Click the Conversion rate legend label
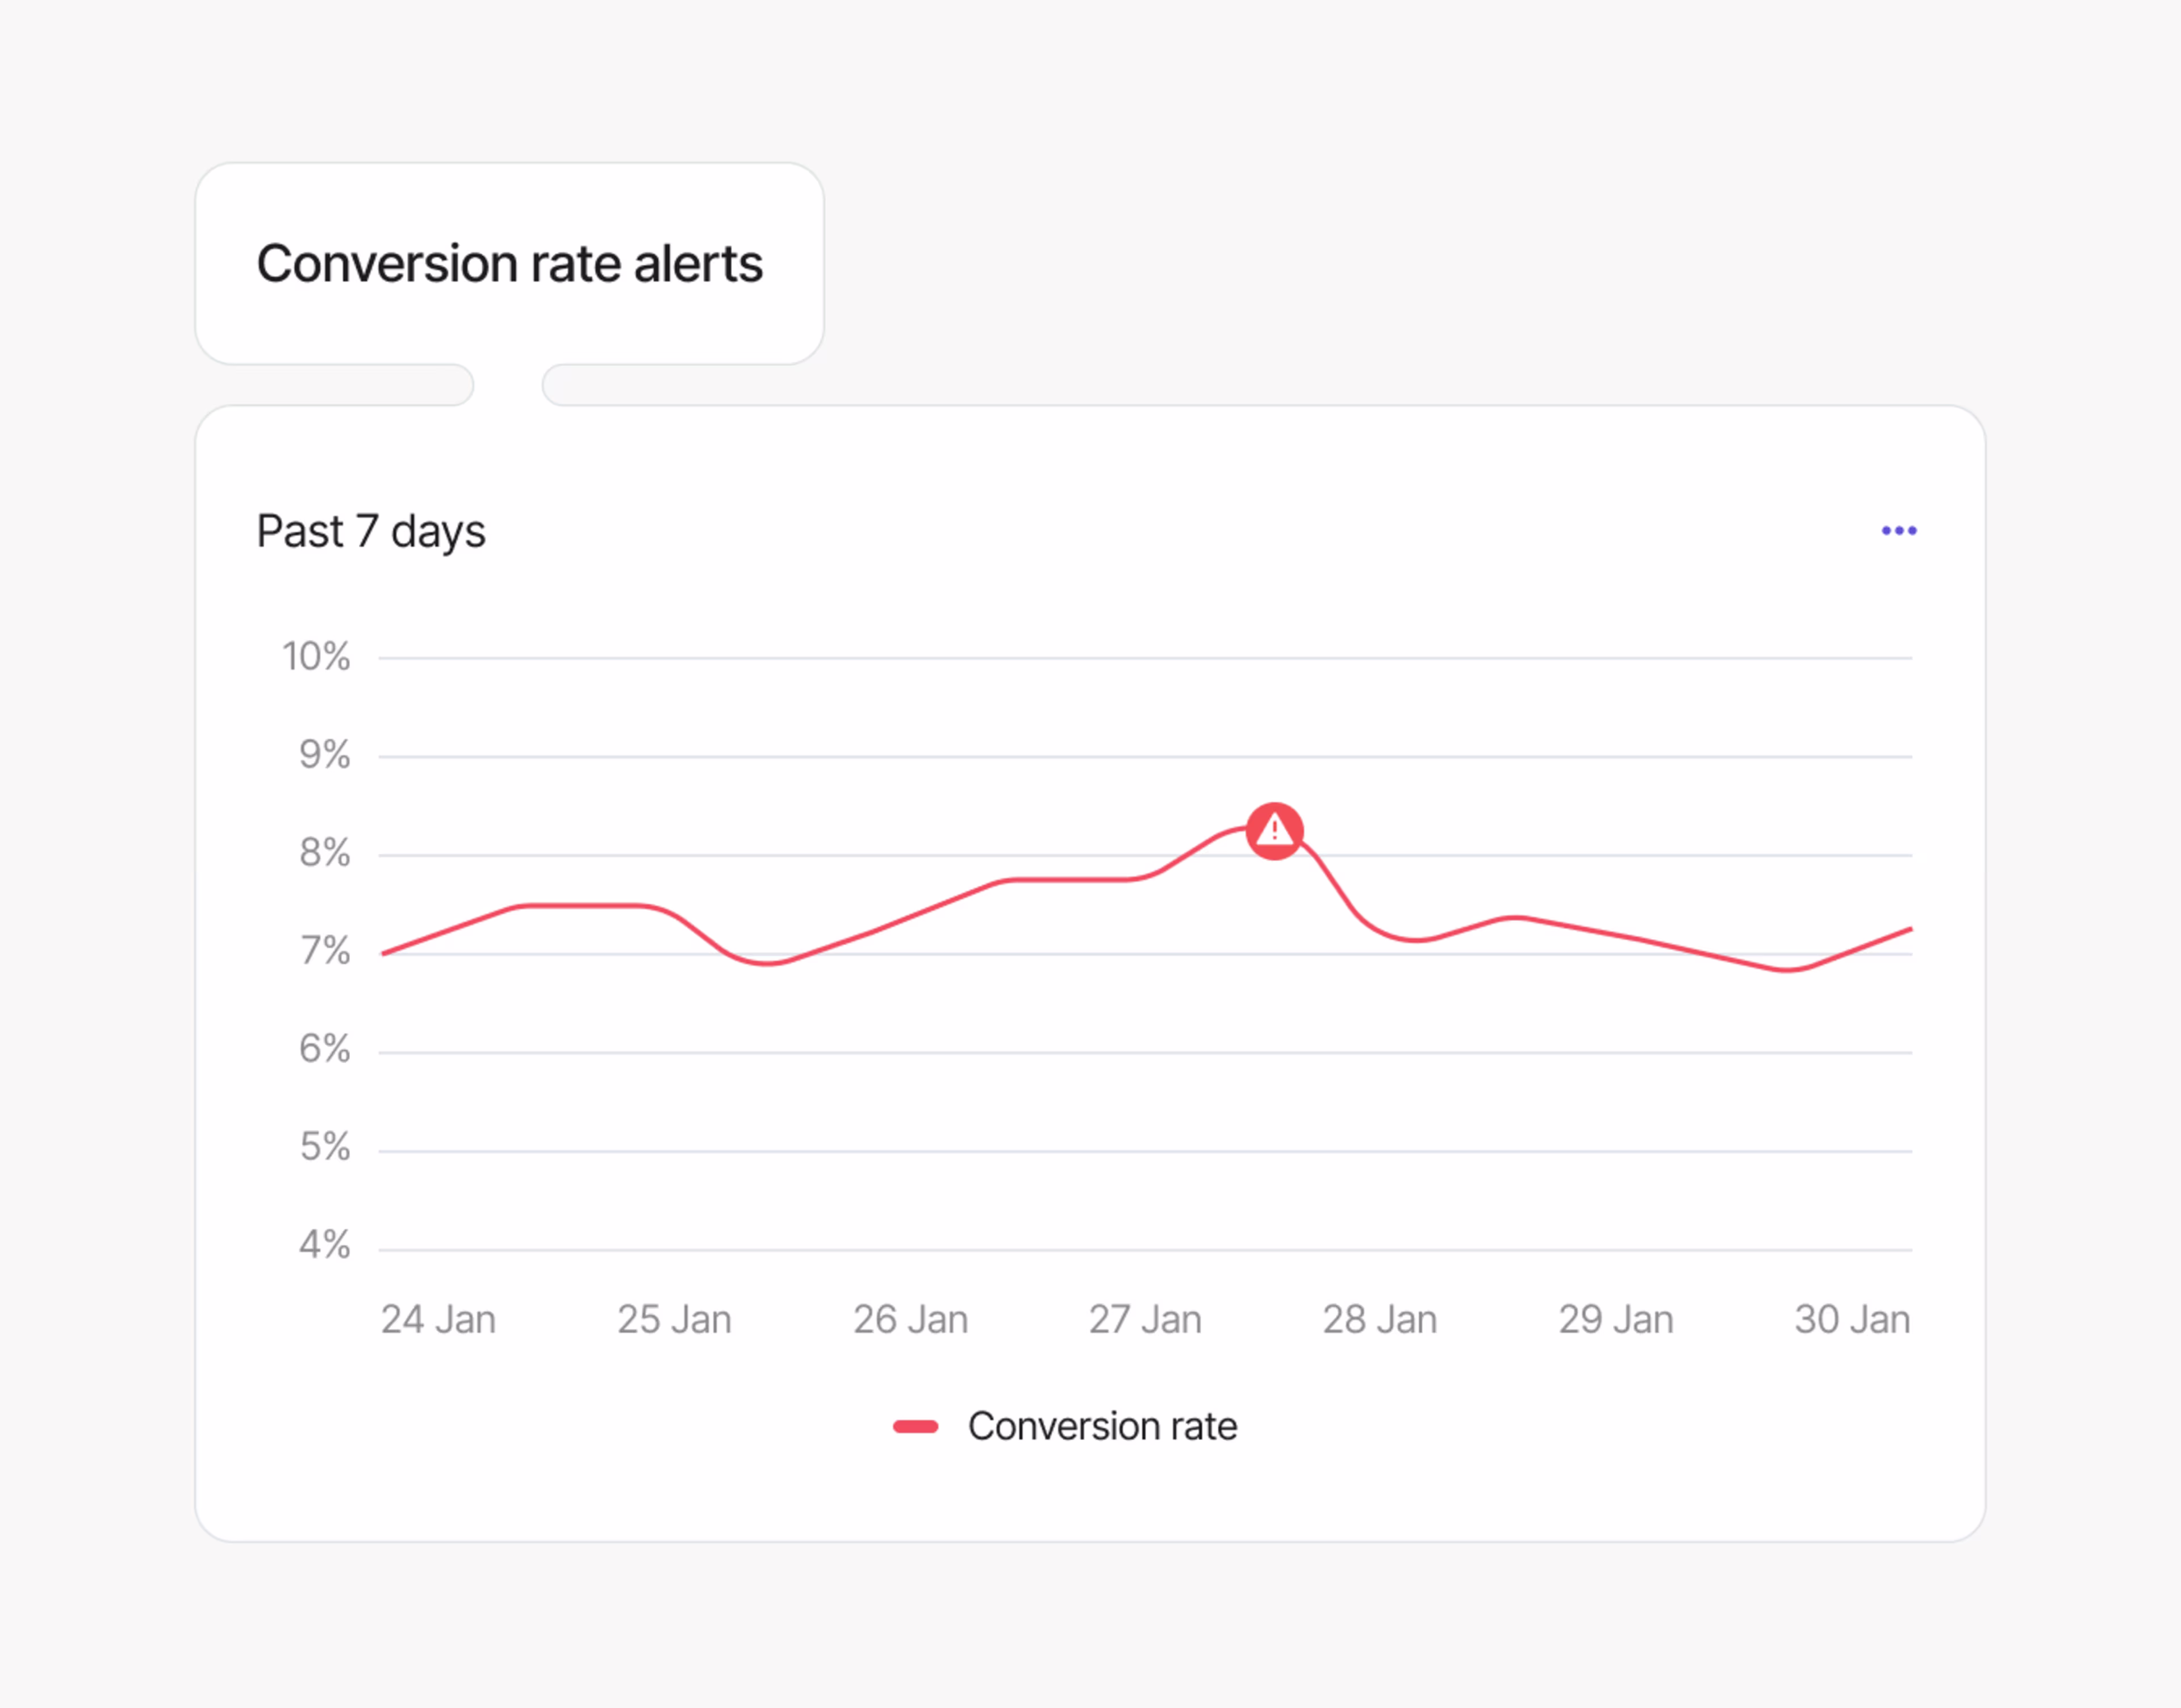 pyautogui.click(x=1102, y=1427)
